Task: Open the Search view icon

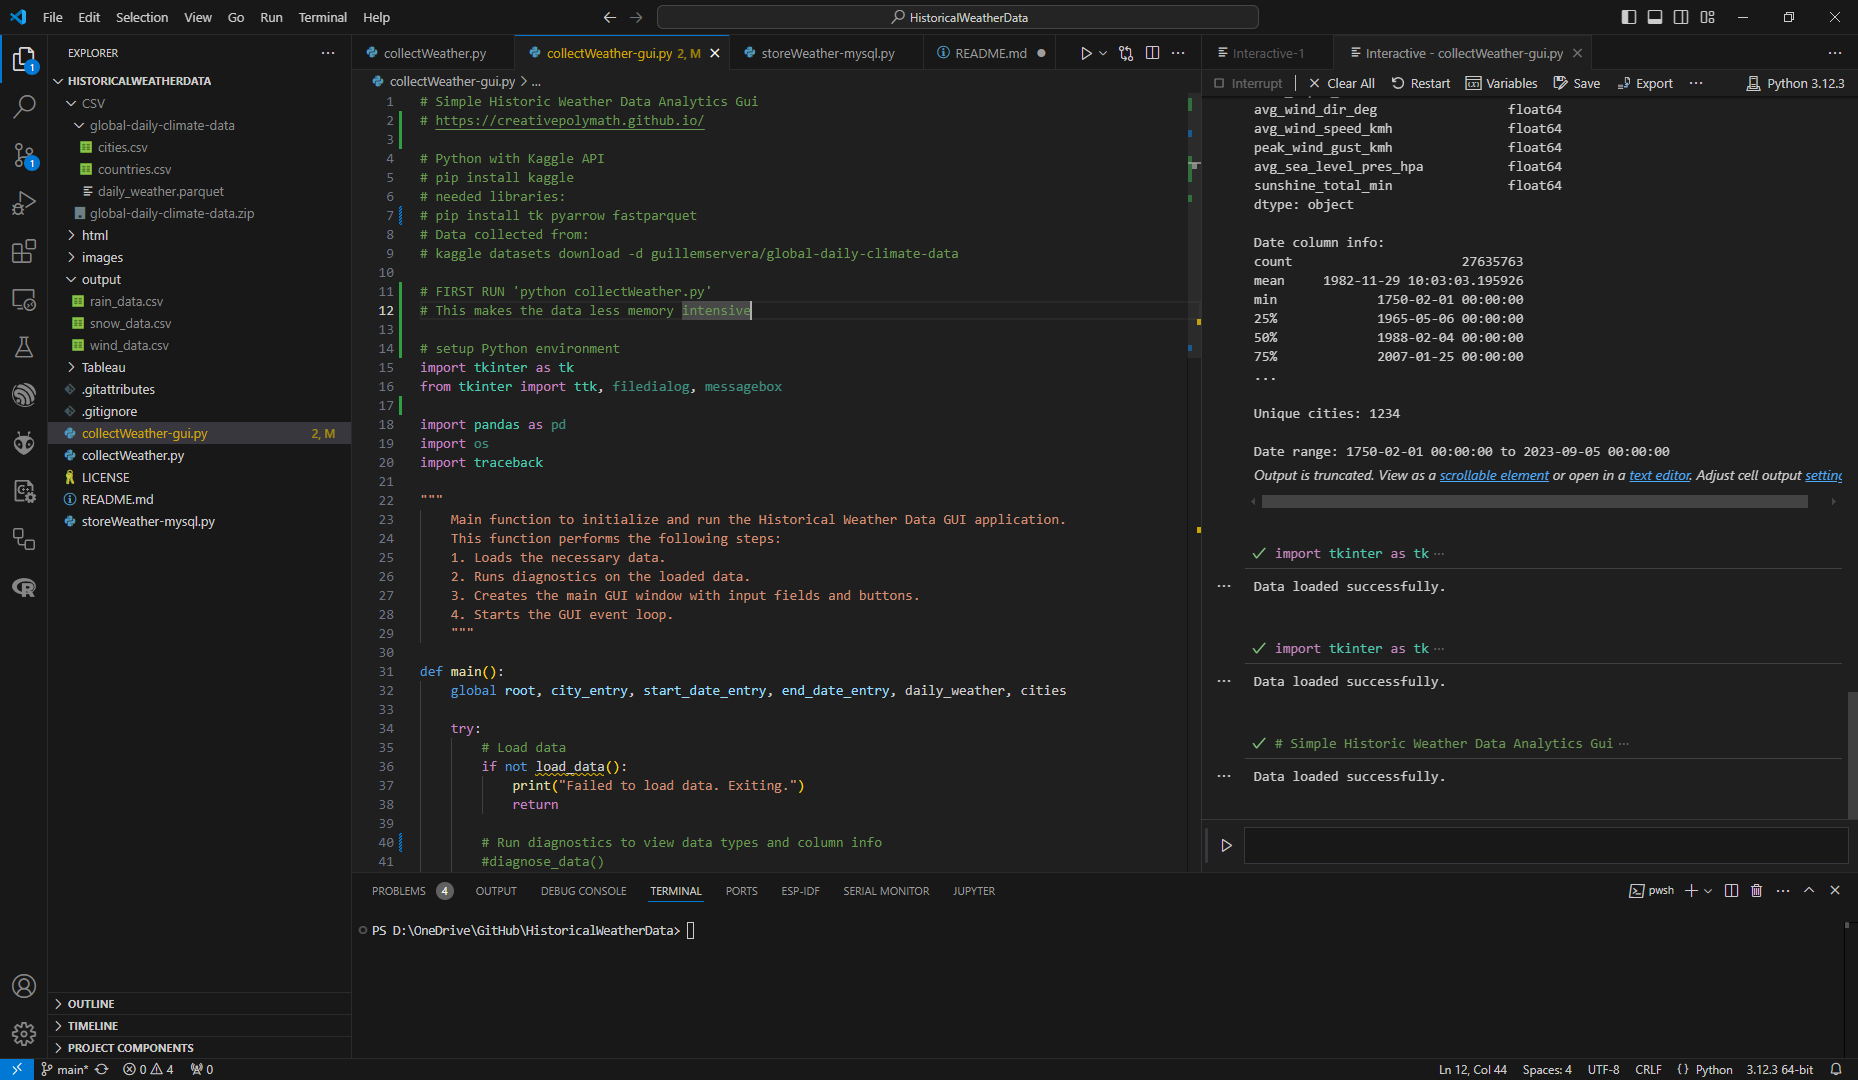Action: pyautogui.click(x=24, y=106)
